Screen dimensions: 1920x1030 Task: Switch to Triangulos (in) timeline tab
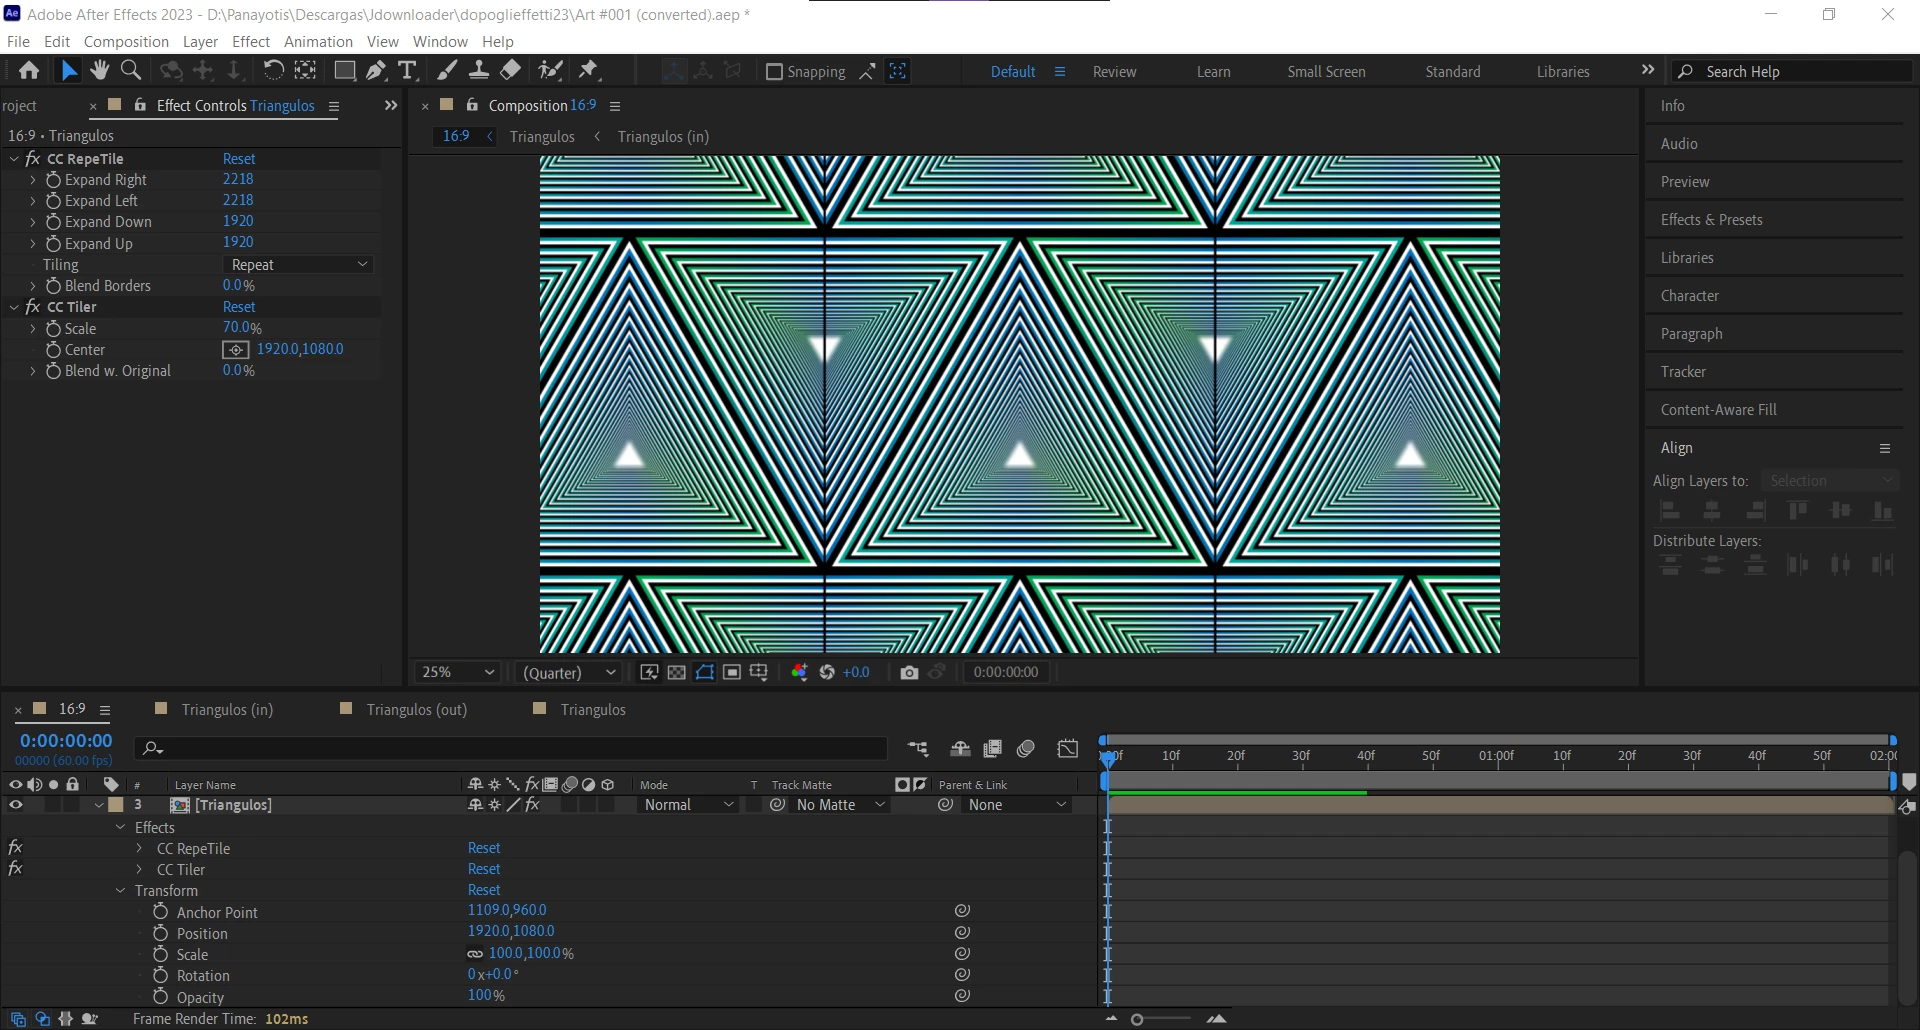coord(227,710)
